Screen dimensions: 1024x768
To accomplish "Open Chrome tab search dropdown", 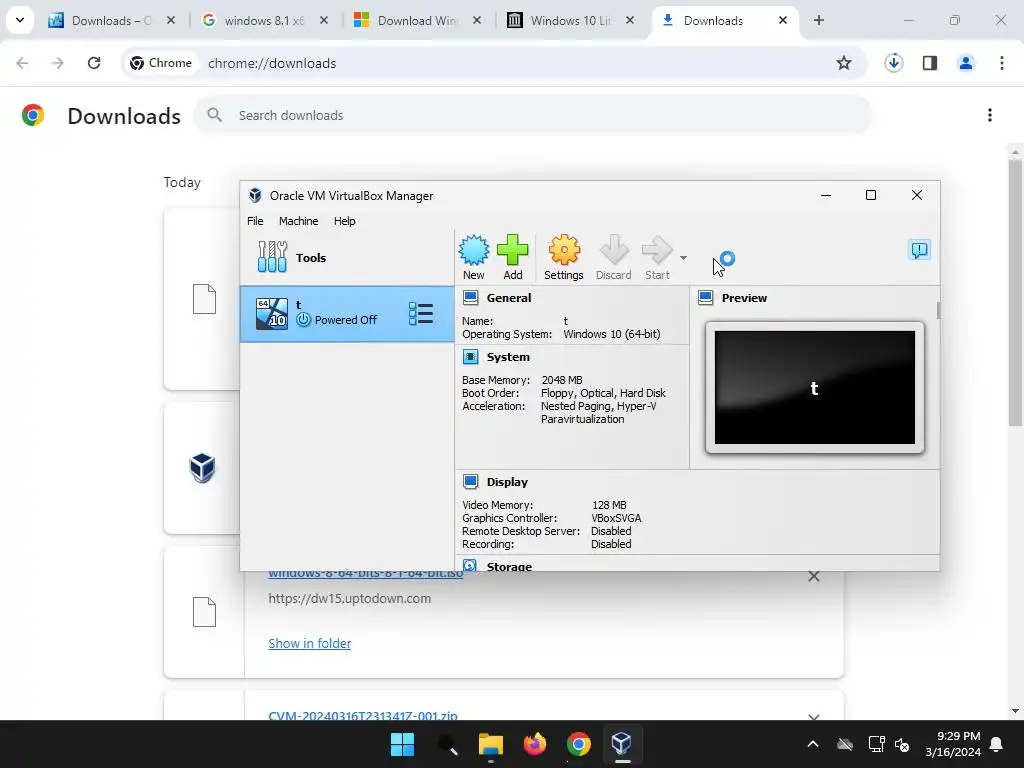I will pos(20,20).
